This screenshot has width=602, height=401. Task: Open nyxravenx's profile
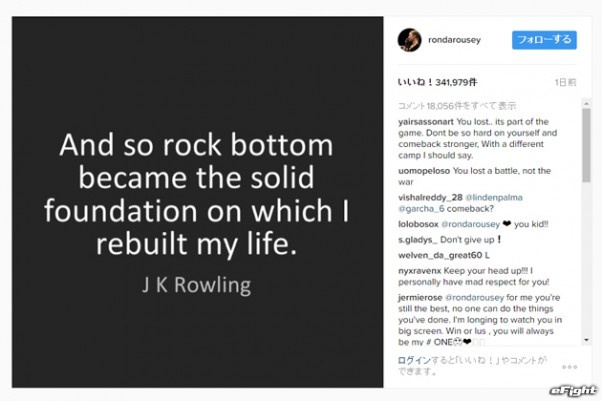pyautogui.click(x=420, y=271)
